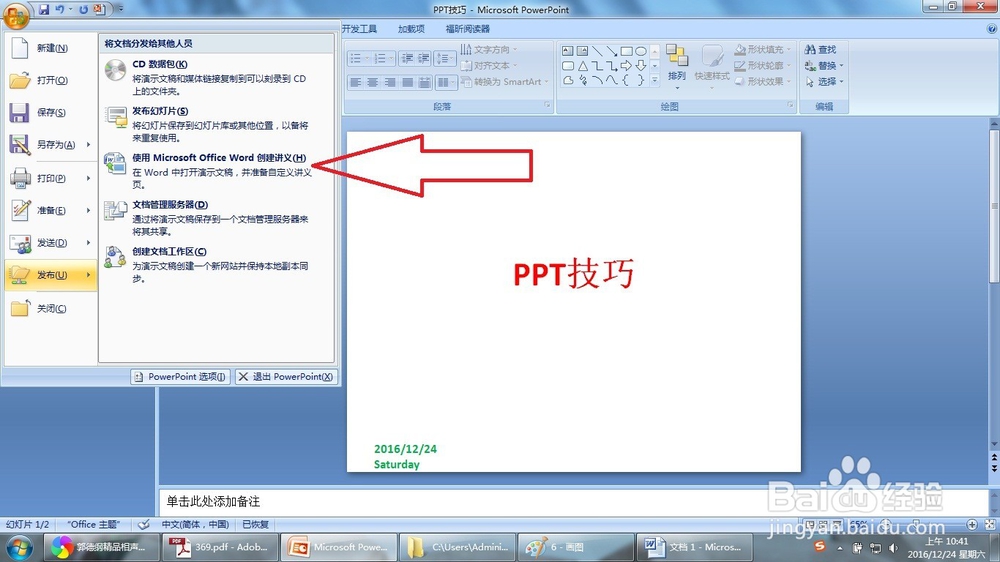Open the 形状轮廓 dropdown

tap(763, 66)
